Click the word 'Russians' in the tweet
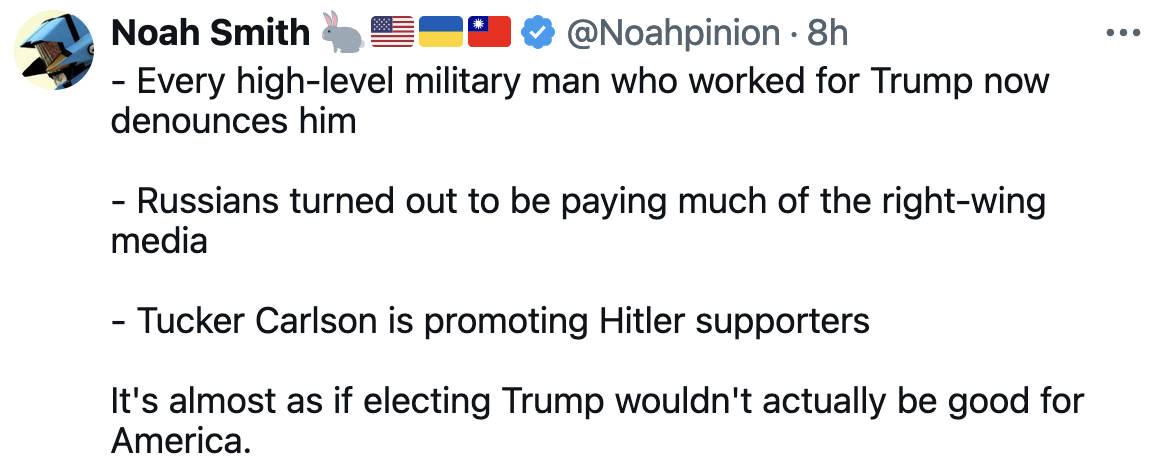This screenshot has height=466, width=1166. [x=208, y=201]
